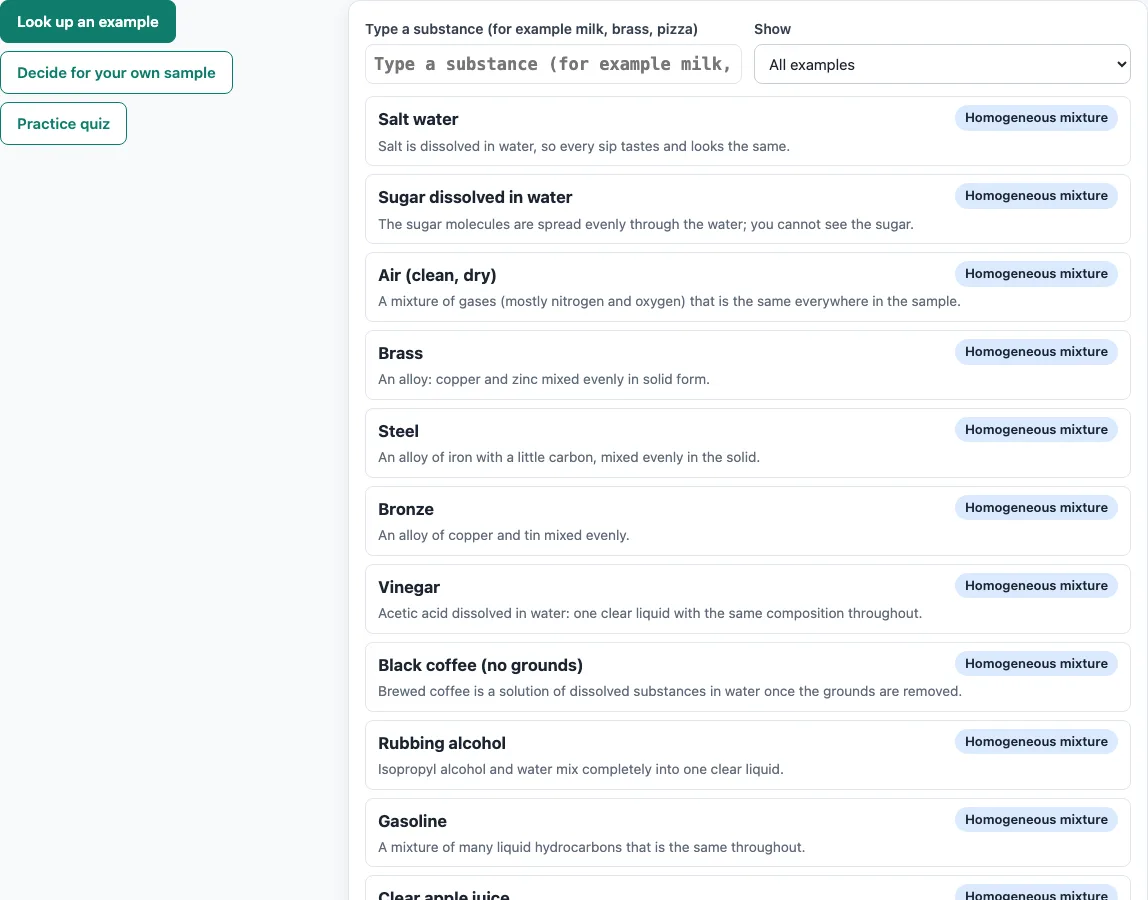The image size is (1148, 900).
Task: Click the Show label above the dropdown
Action: (x=772, y=29)
